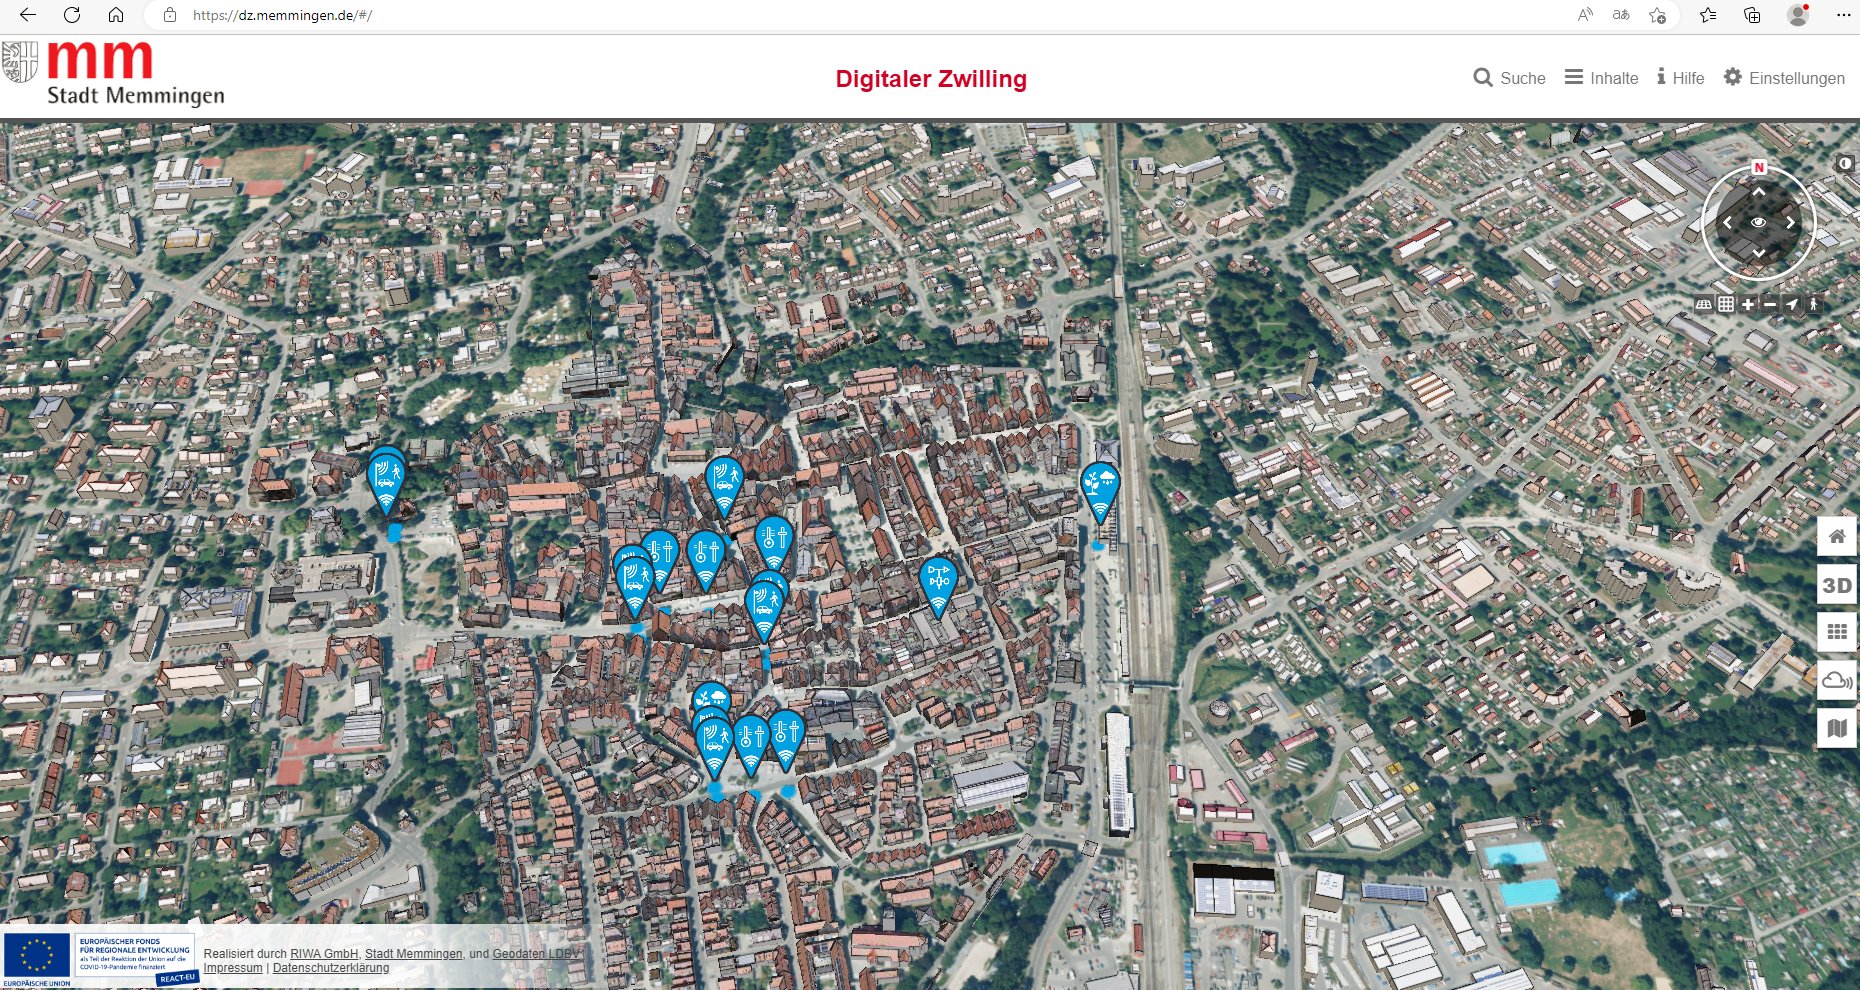The height and width of the screenshot is (990, 1860).
Task: Zoom in using the plus icon
Action: (x=1747, y=305)
